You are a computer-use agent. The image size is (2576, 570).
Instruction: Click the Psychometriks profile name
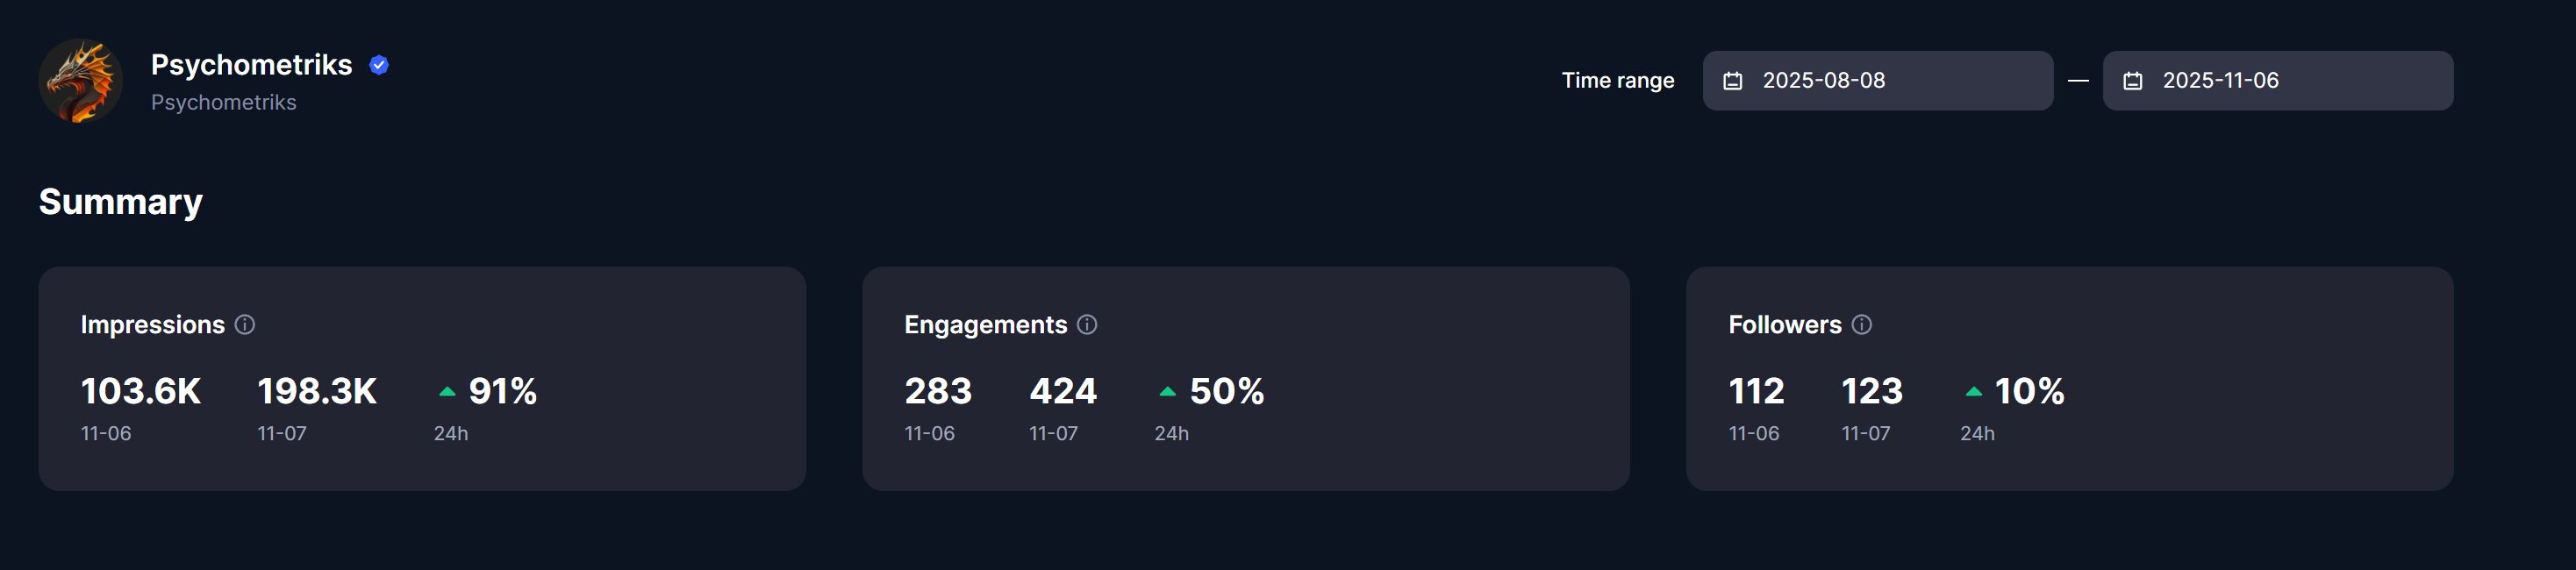pos(251,65)
